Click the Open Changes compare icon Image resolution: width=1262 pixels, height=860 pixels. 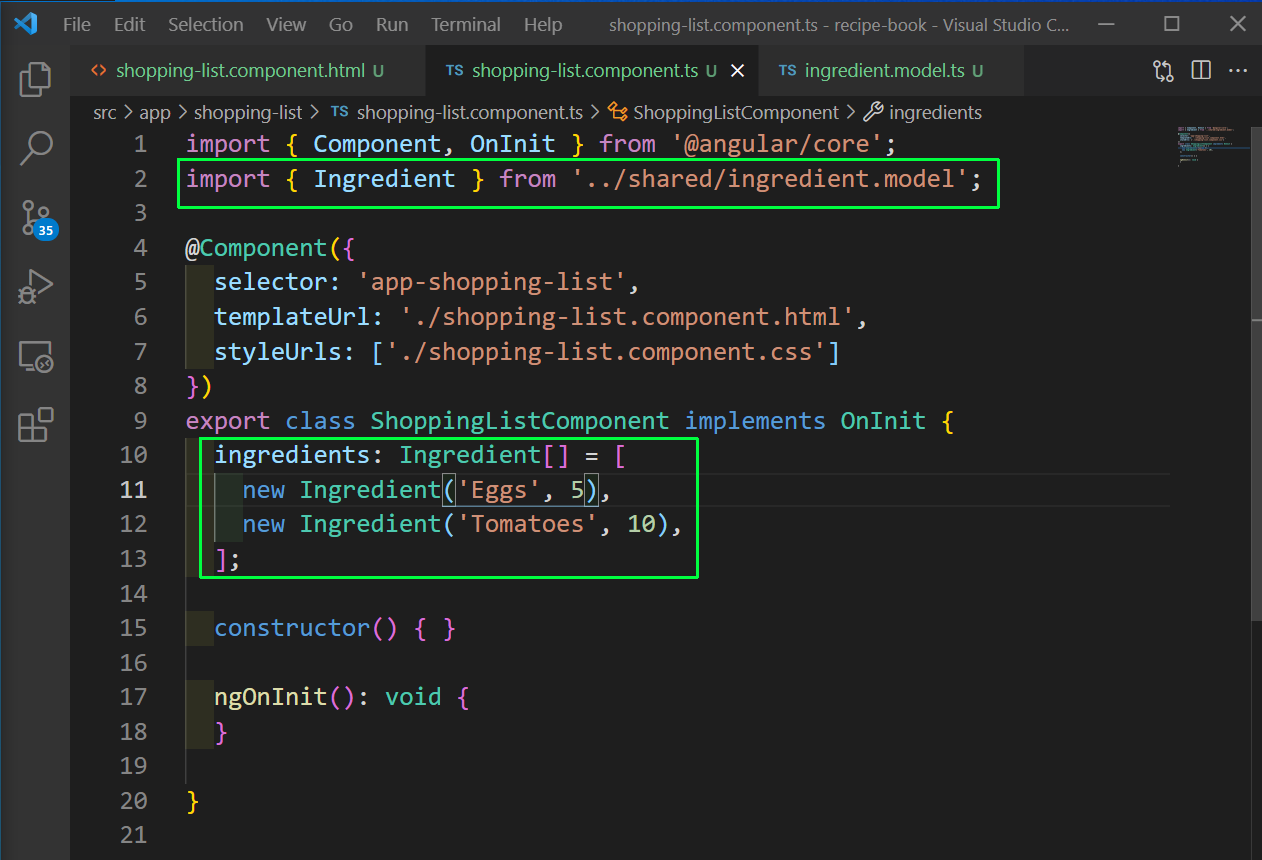[x=1163, y=71]
